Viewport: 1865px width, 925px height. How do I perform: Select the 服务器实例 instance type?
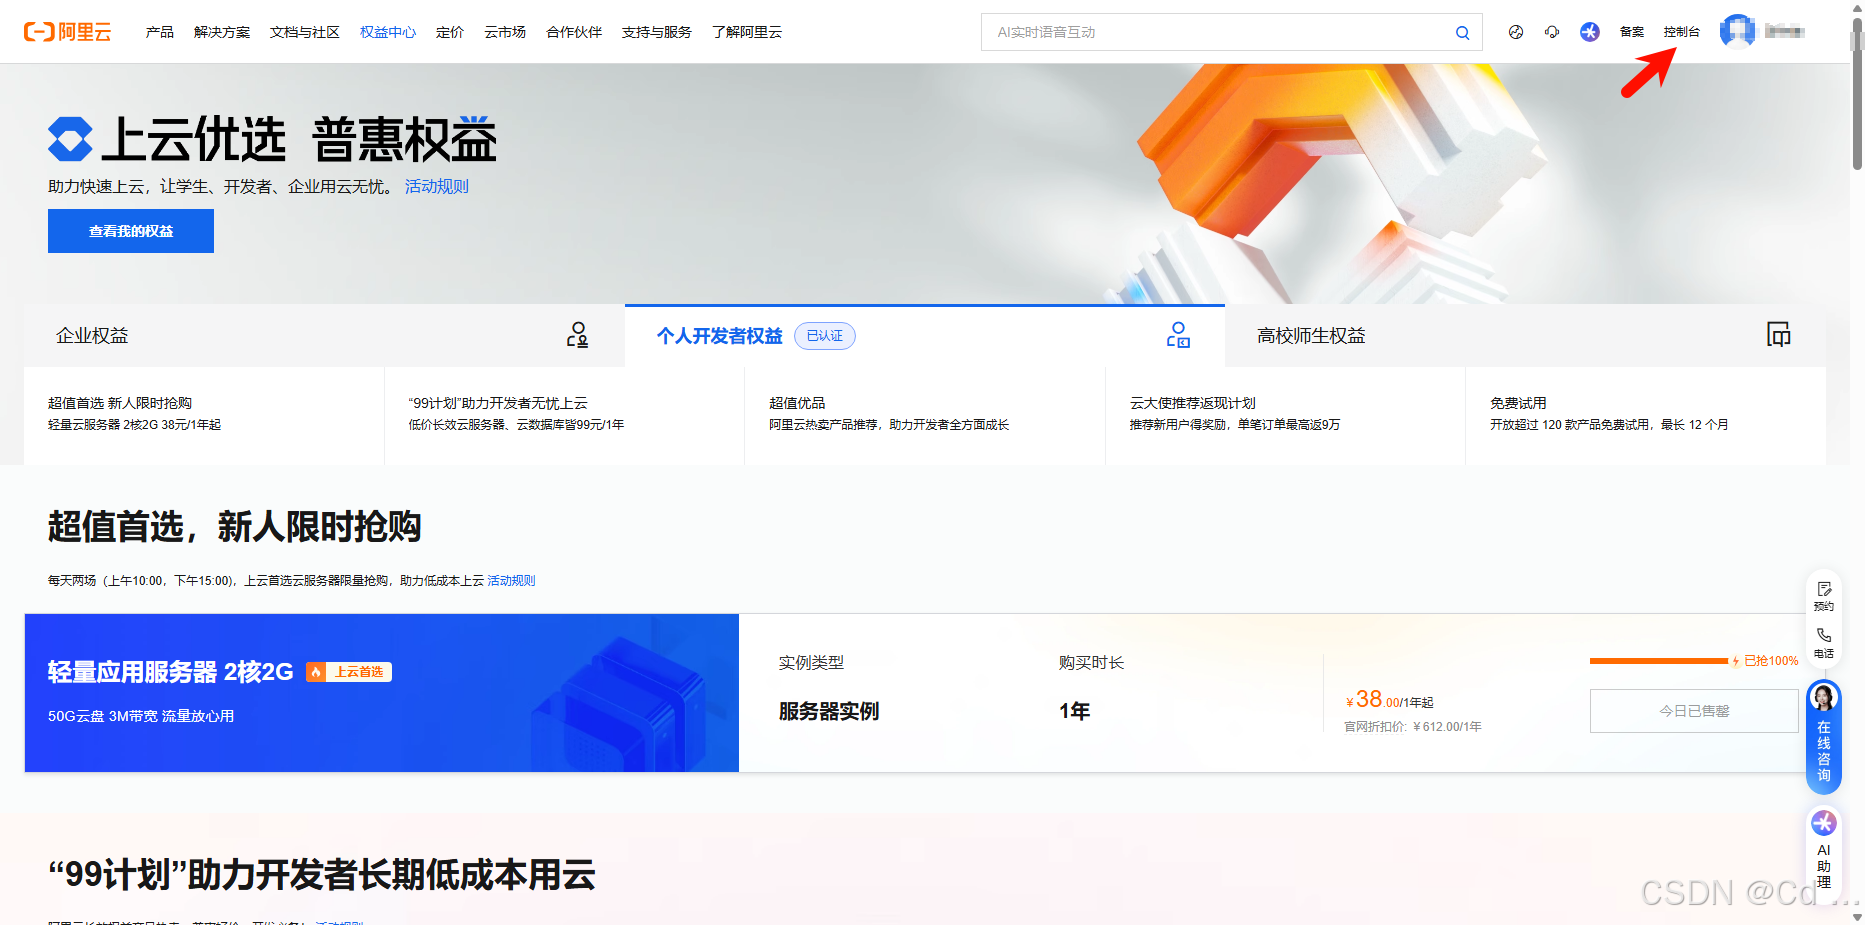click(x=829, y=711)
